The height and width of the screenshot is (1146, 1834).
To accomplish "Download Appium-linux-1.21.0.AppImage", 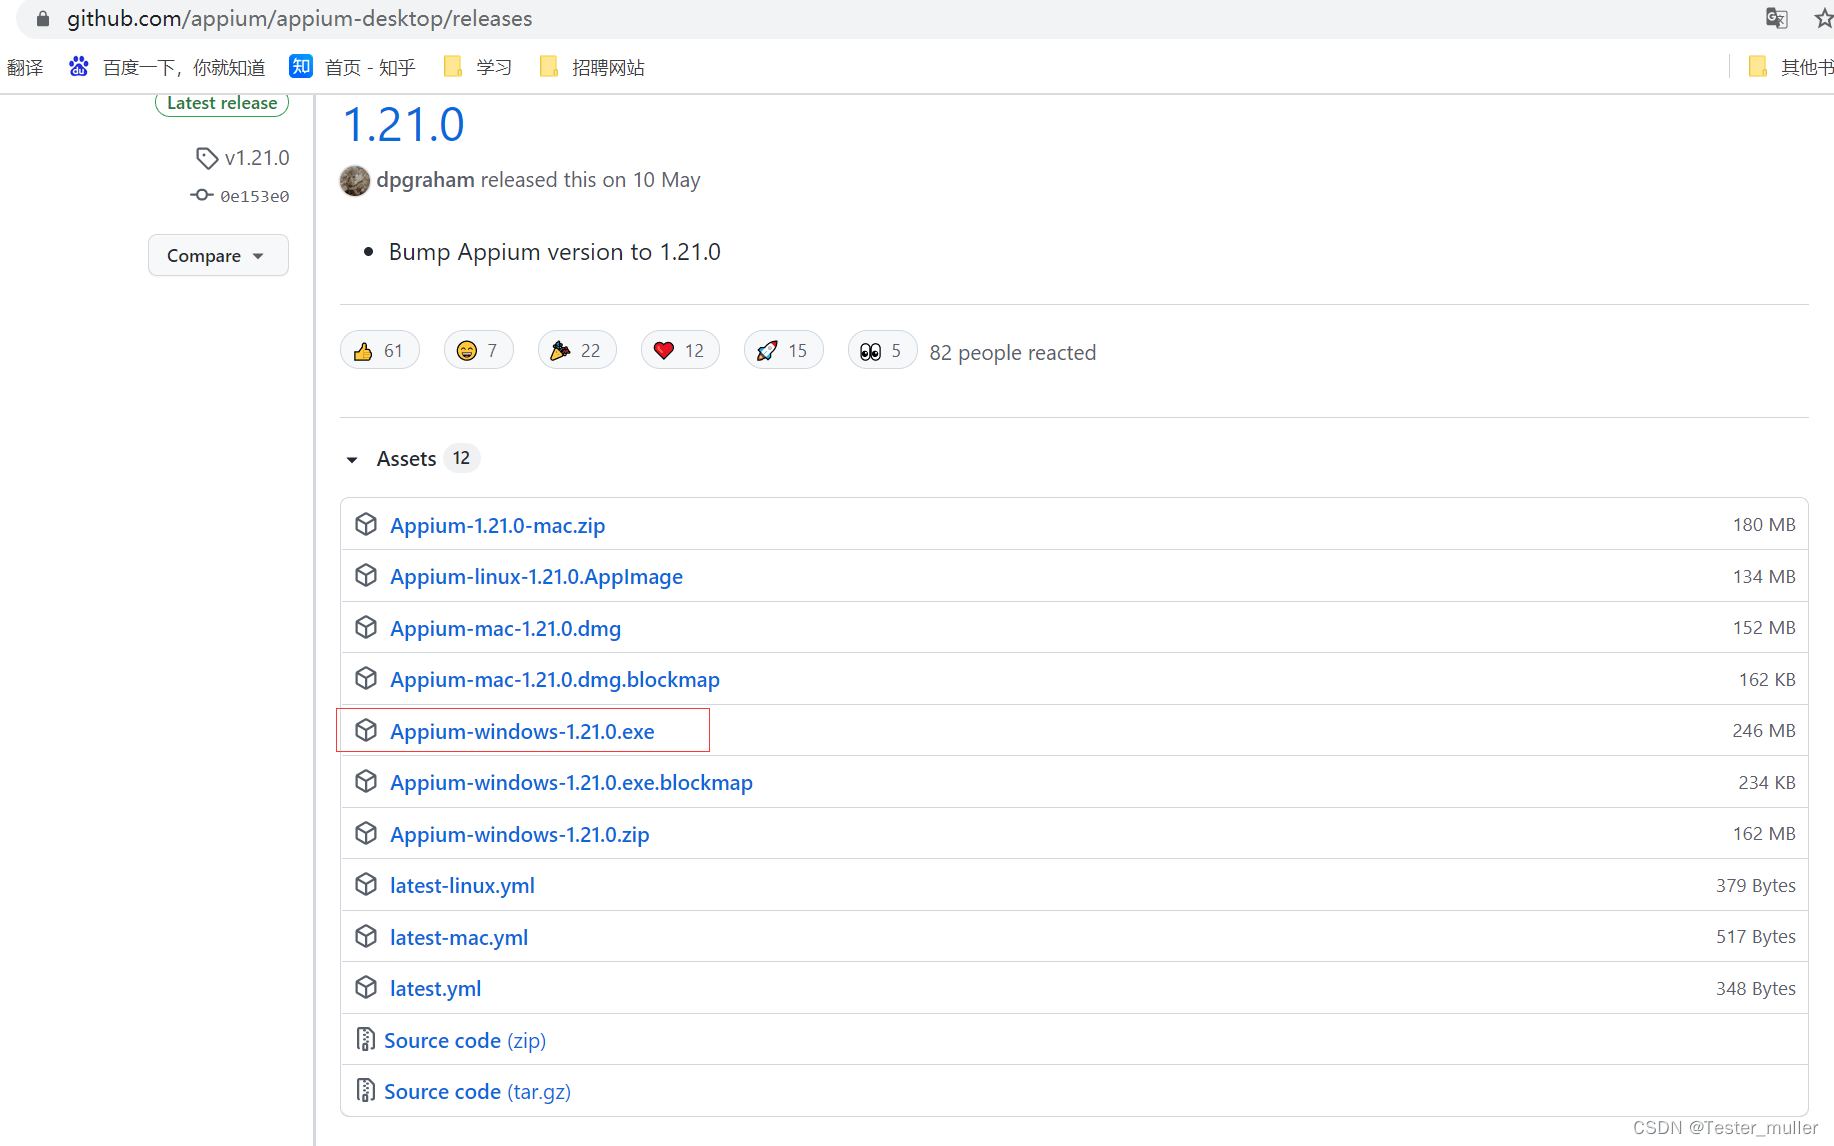I will pos(536,577).
